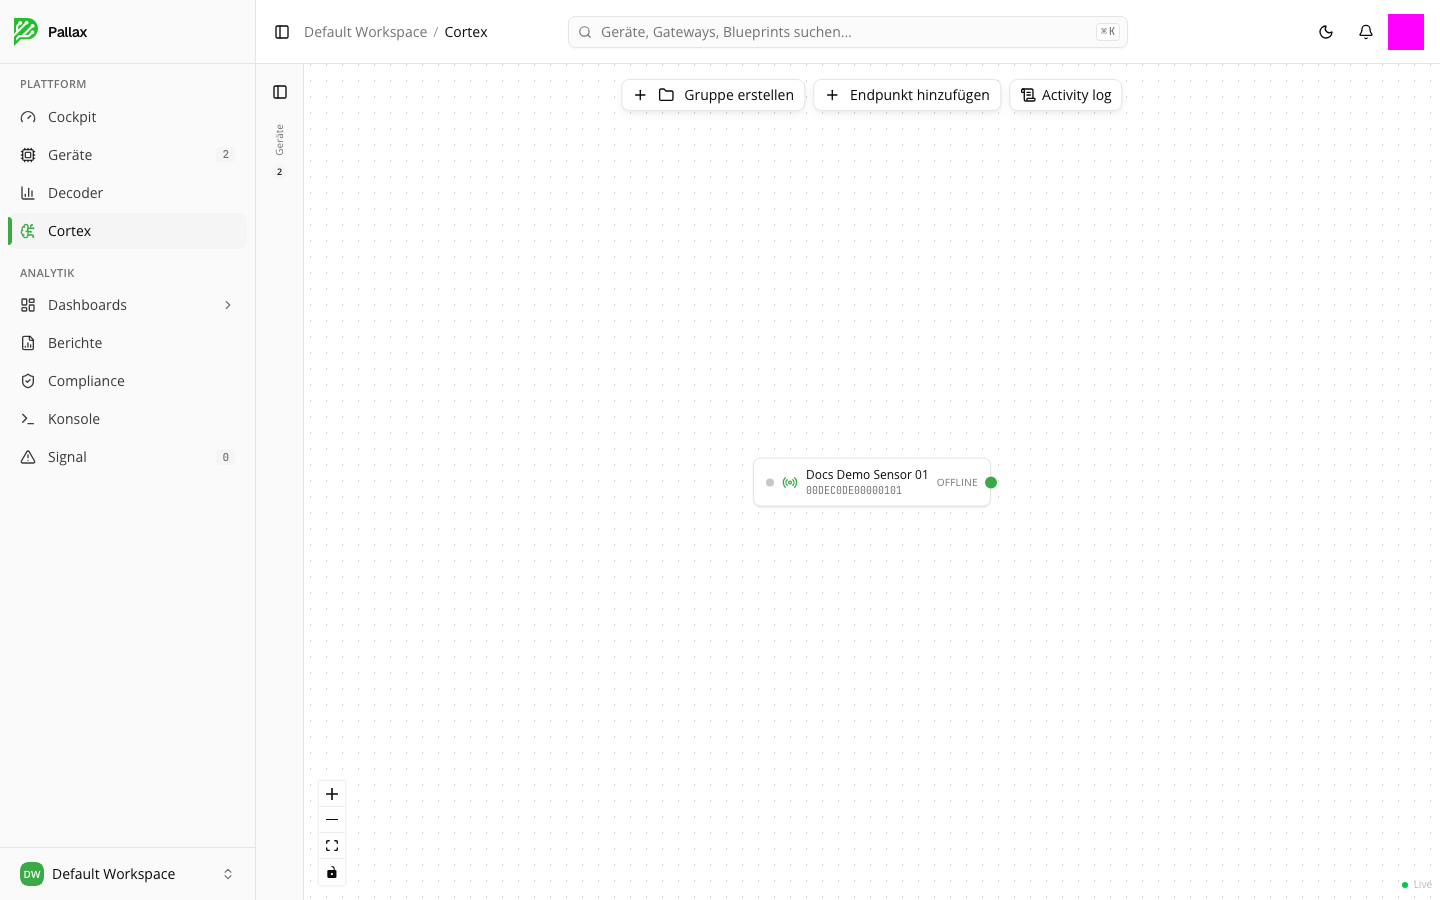Click the Signal count badge 0
The width and height of the screenshot is (1440, 900).
226,457
